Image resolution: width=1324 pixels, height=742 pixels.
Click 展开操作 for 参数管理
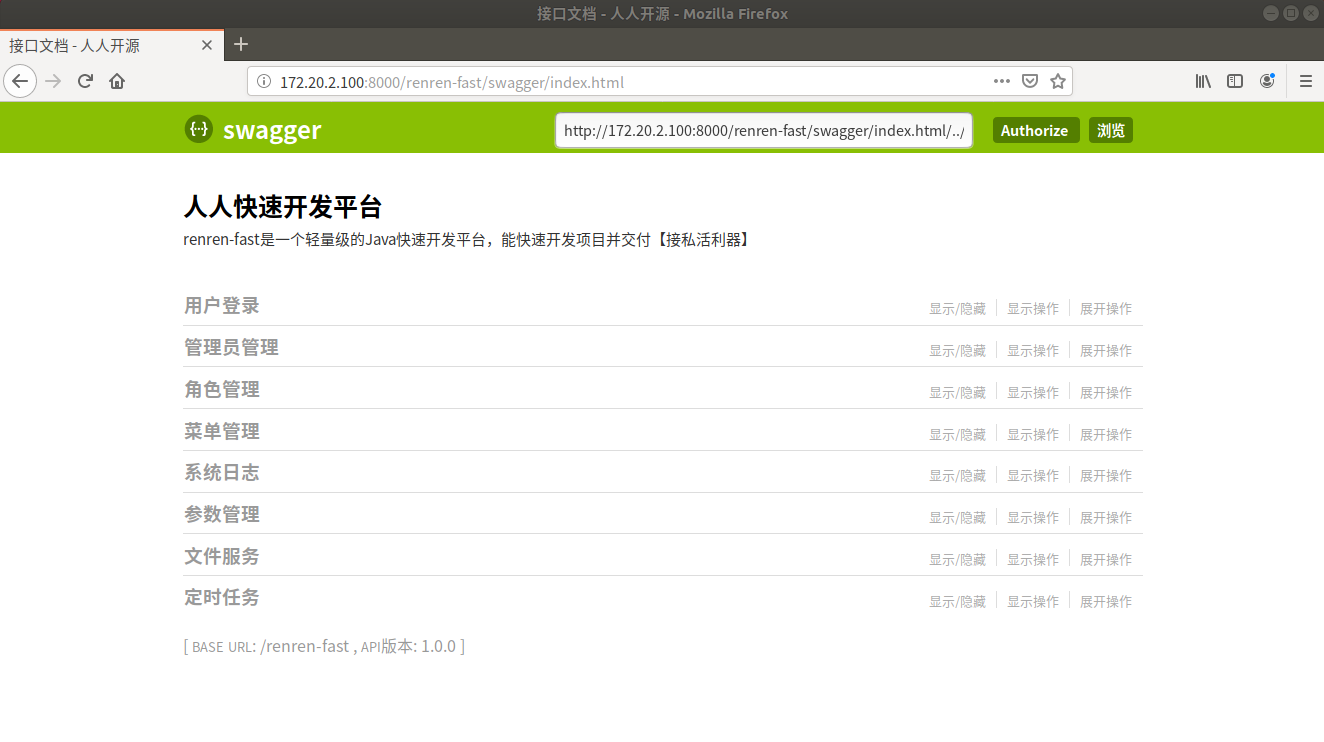[x=1106, y=518]
